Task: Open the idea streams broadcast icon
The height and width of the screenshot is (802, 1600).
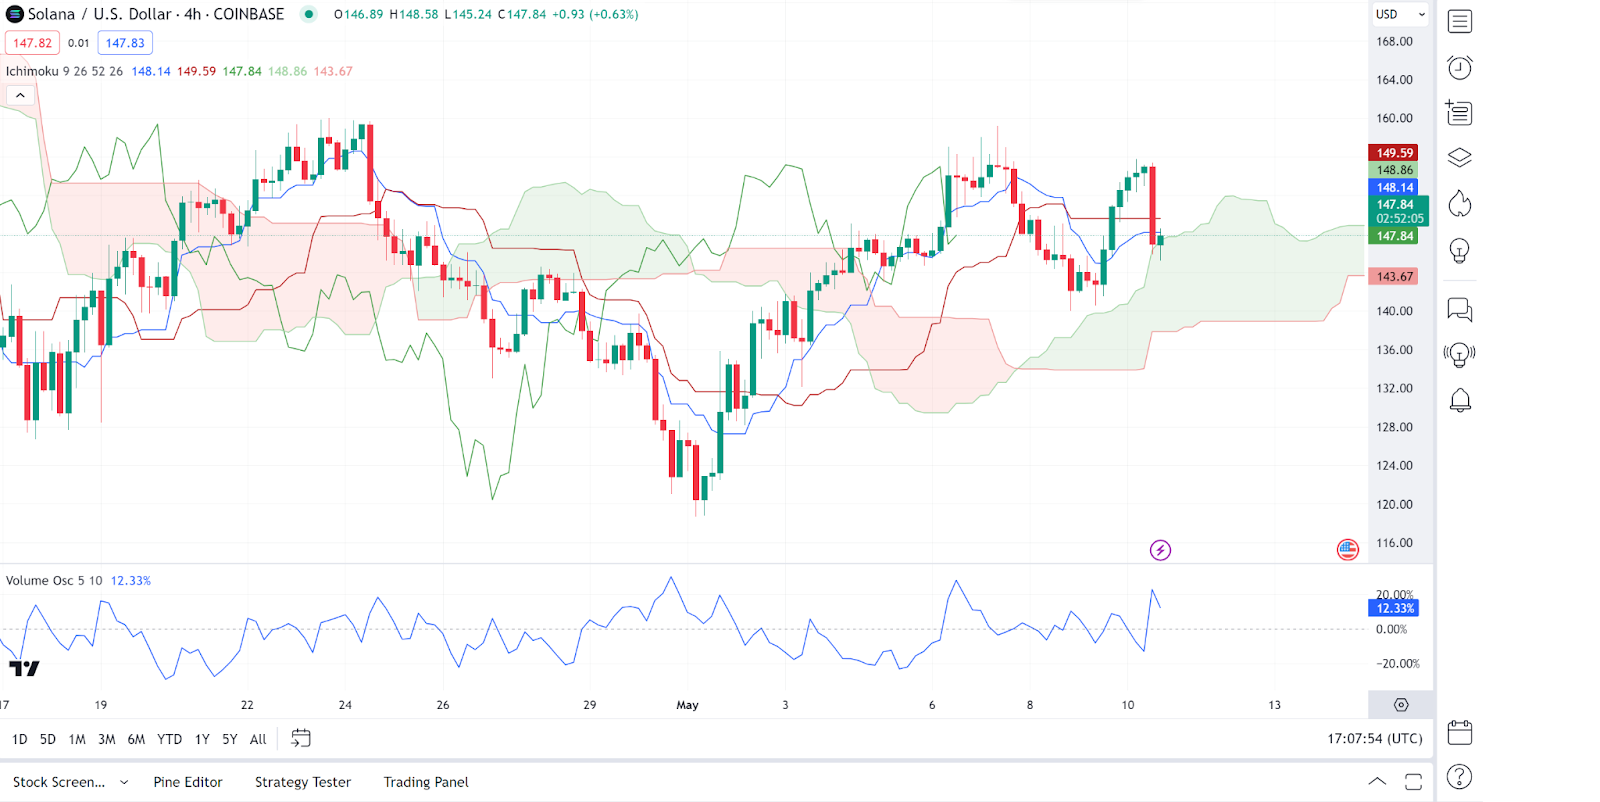Action: [1460, 354]
